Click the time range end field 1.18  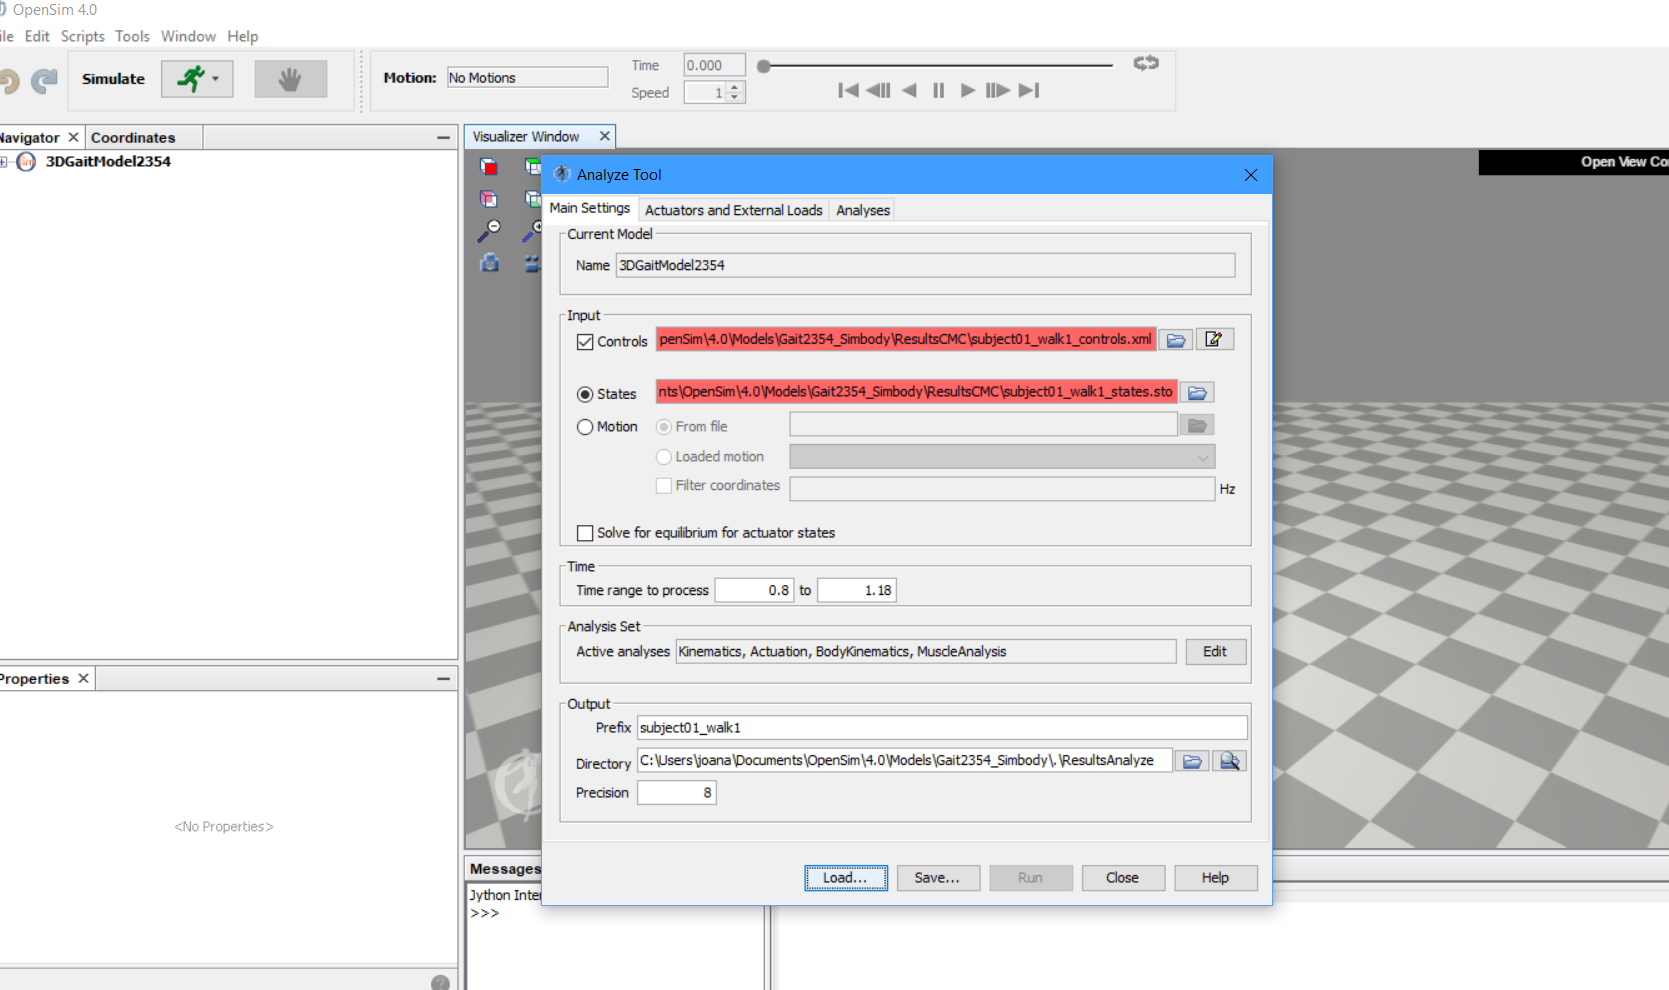click(x=856, y=590)
